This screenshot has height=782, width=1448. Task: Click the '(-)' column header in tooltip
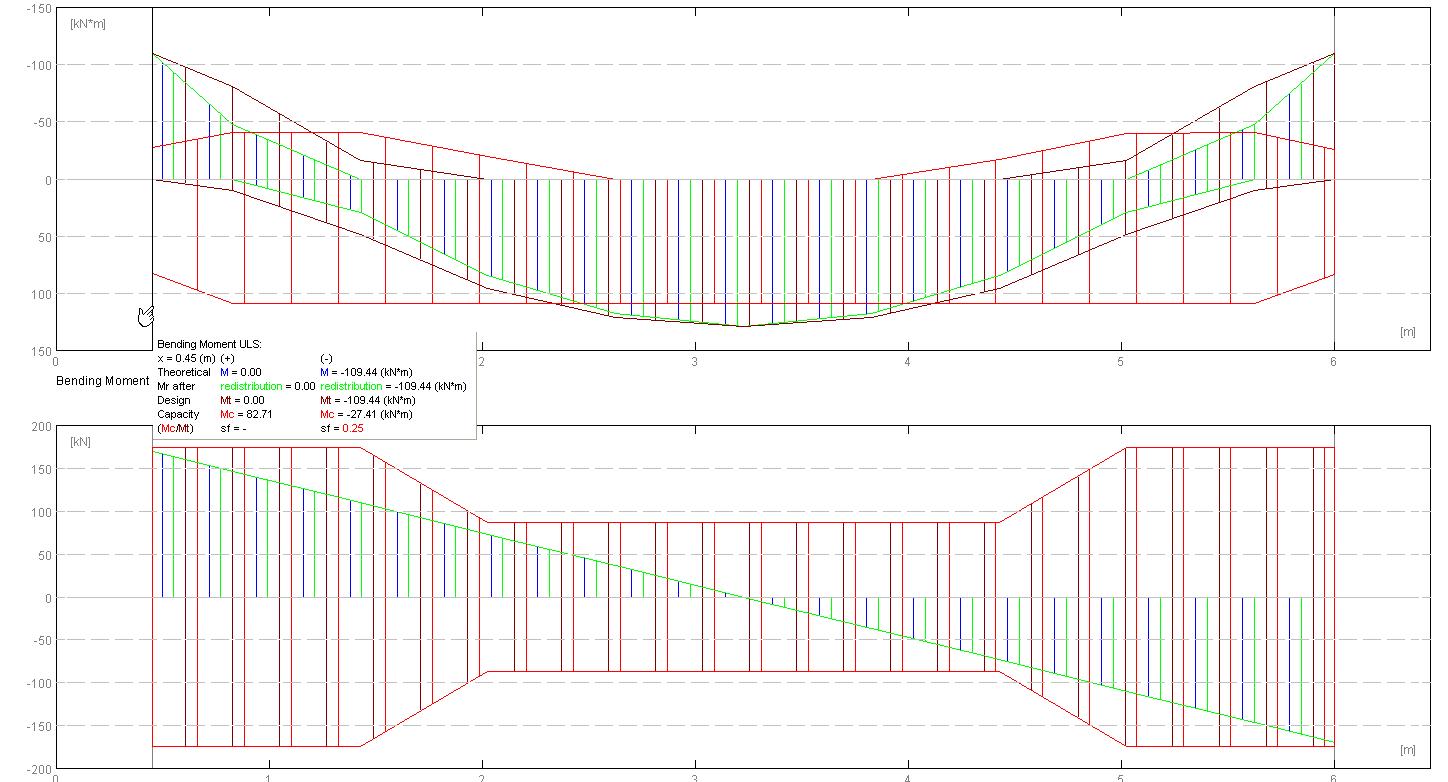pyautogui.click(x=326, y=358)
